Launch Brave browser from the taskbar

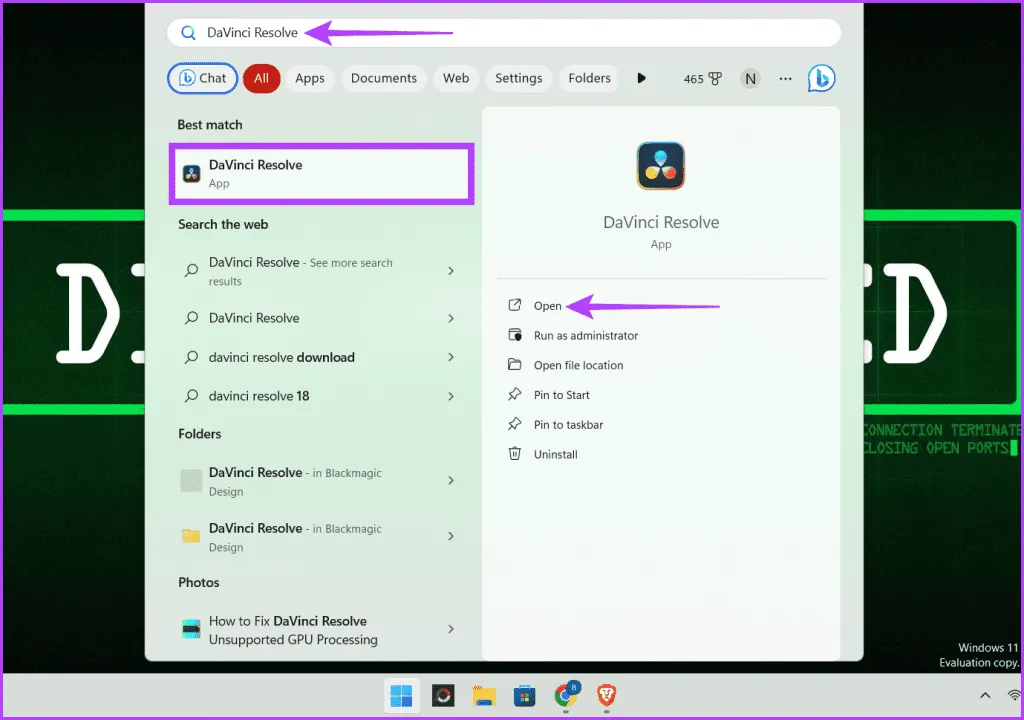coord(607,696)
